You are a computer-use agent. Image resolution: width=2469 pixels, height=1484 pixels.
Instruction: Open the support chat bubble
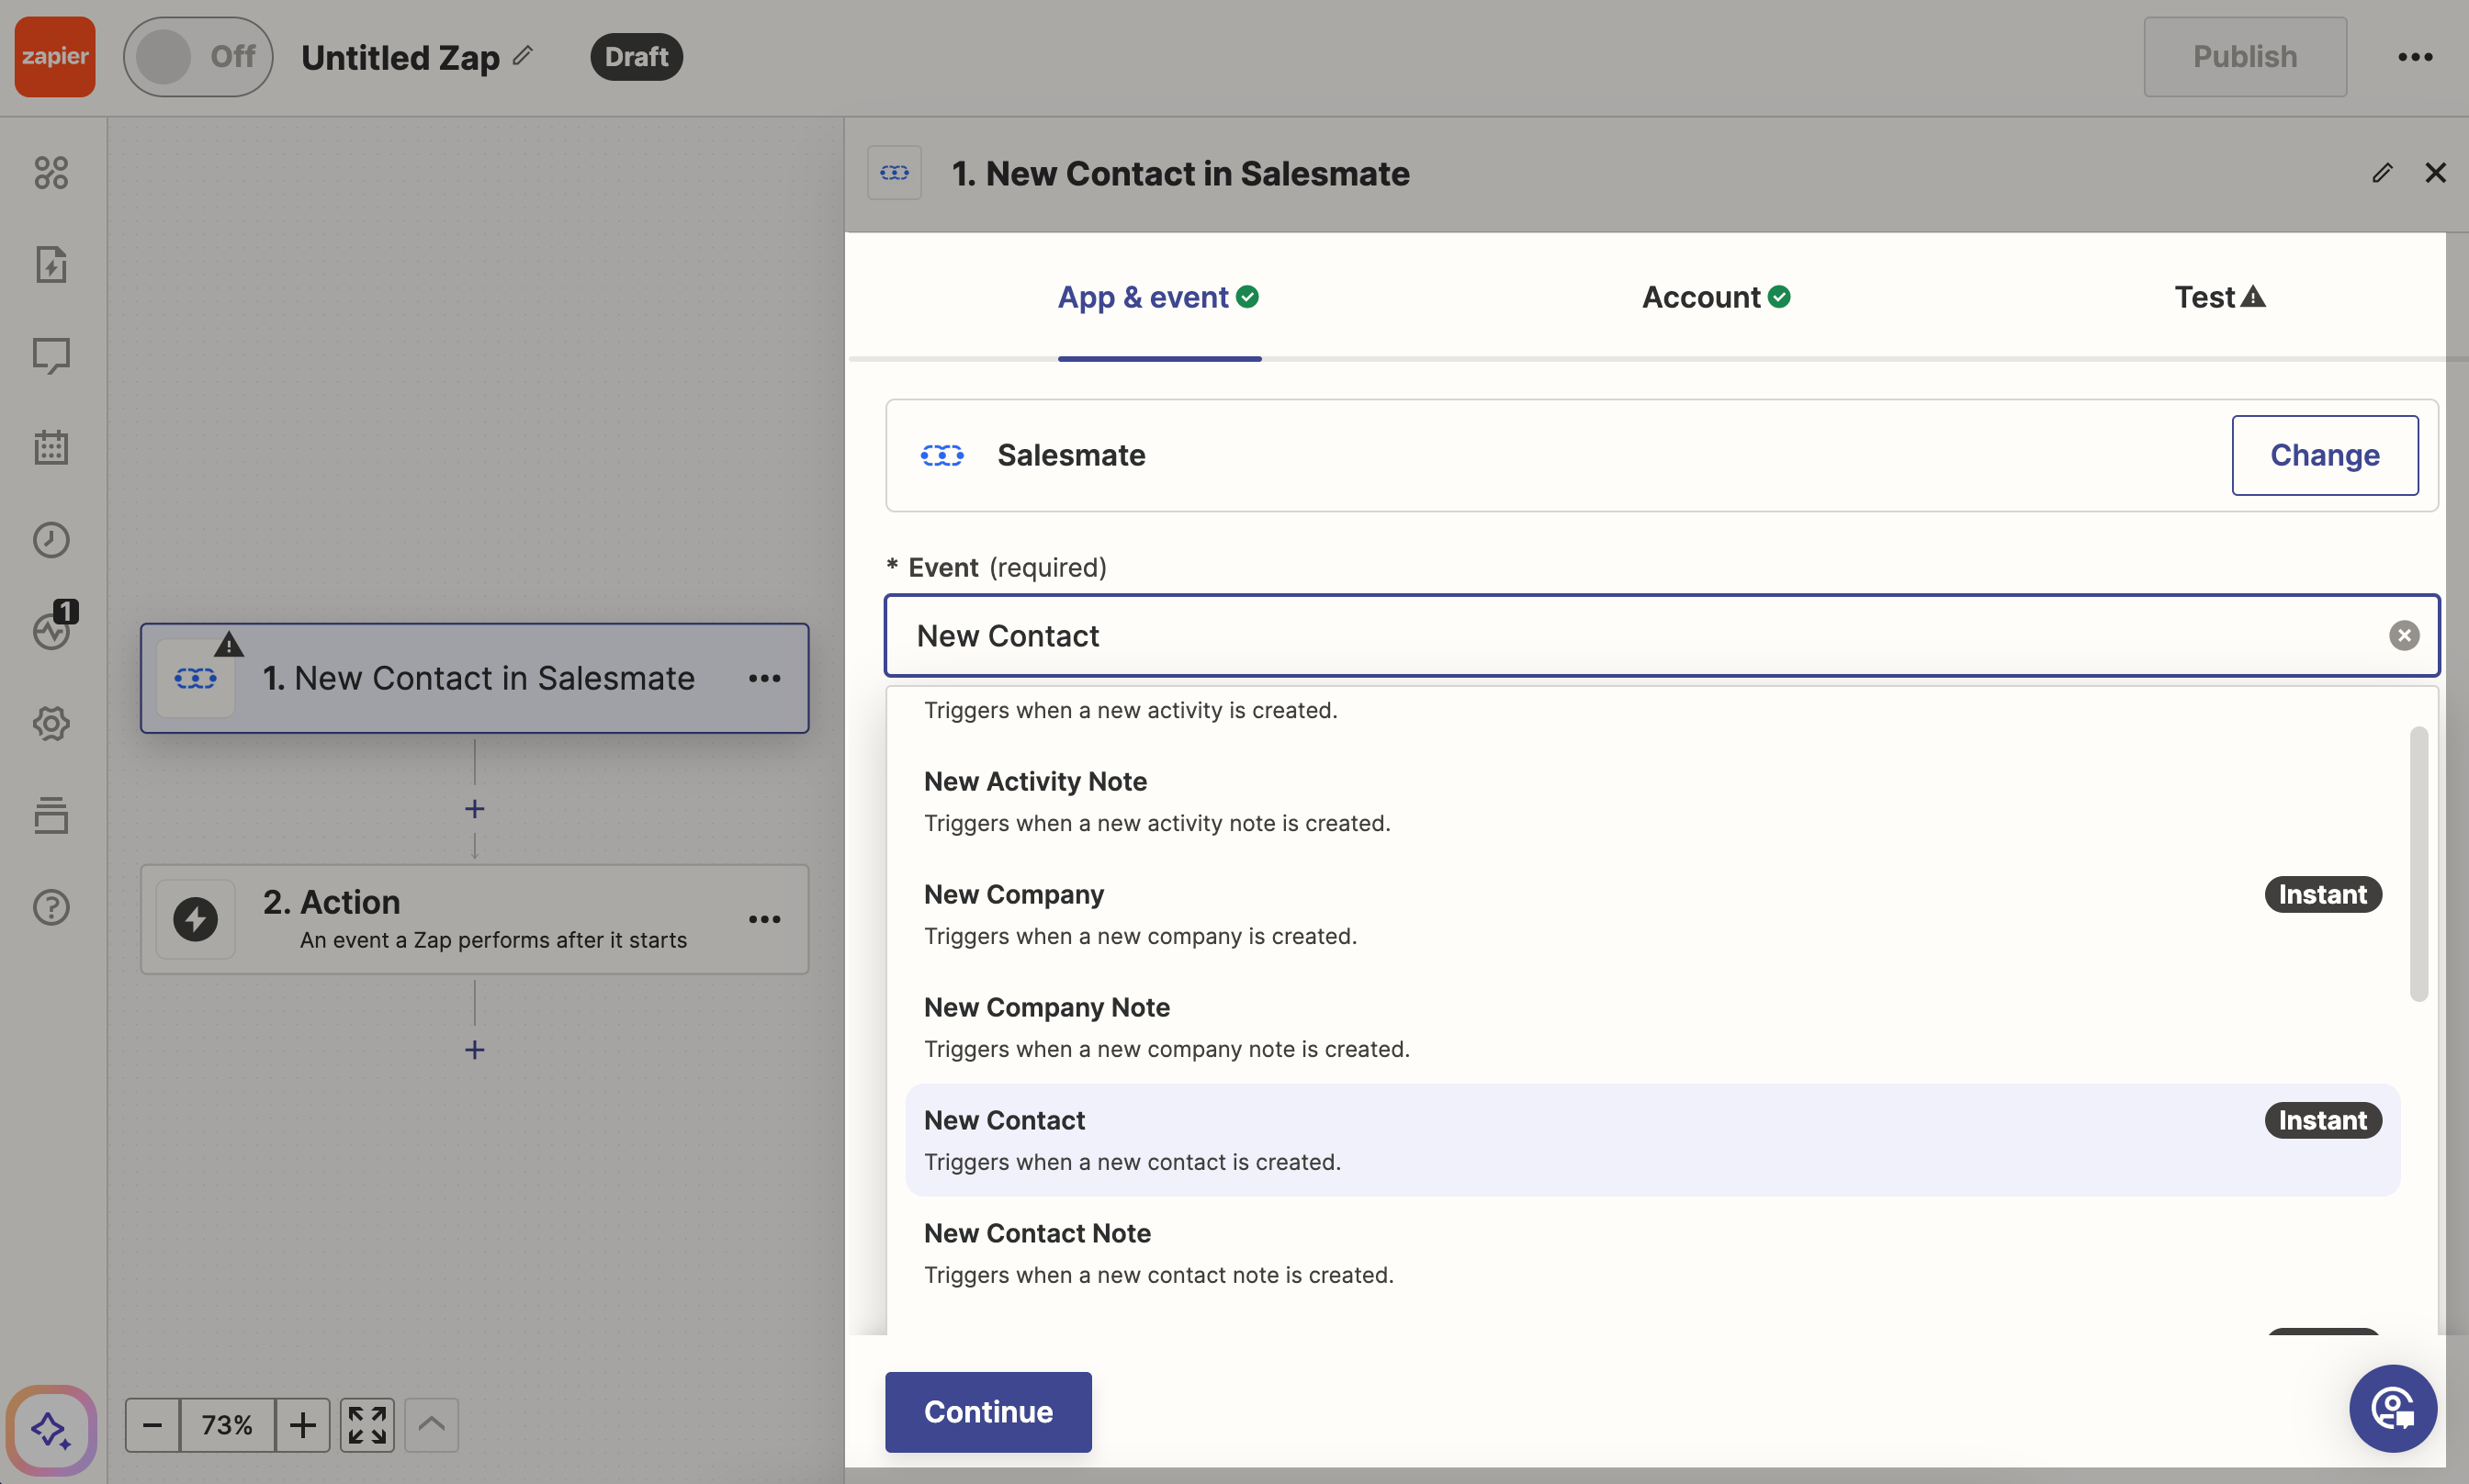(x=2392, y=1408)
